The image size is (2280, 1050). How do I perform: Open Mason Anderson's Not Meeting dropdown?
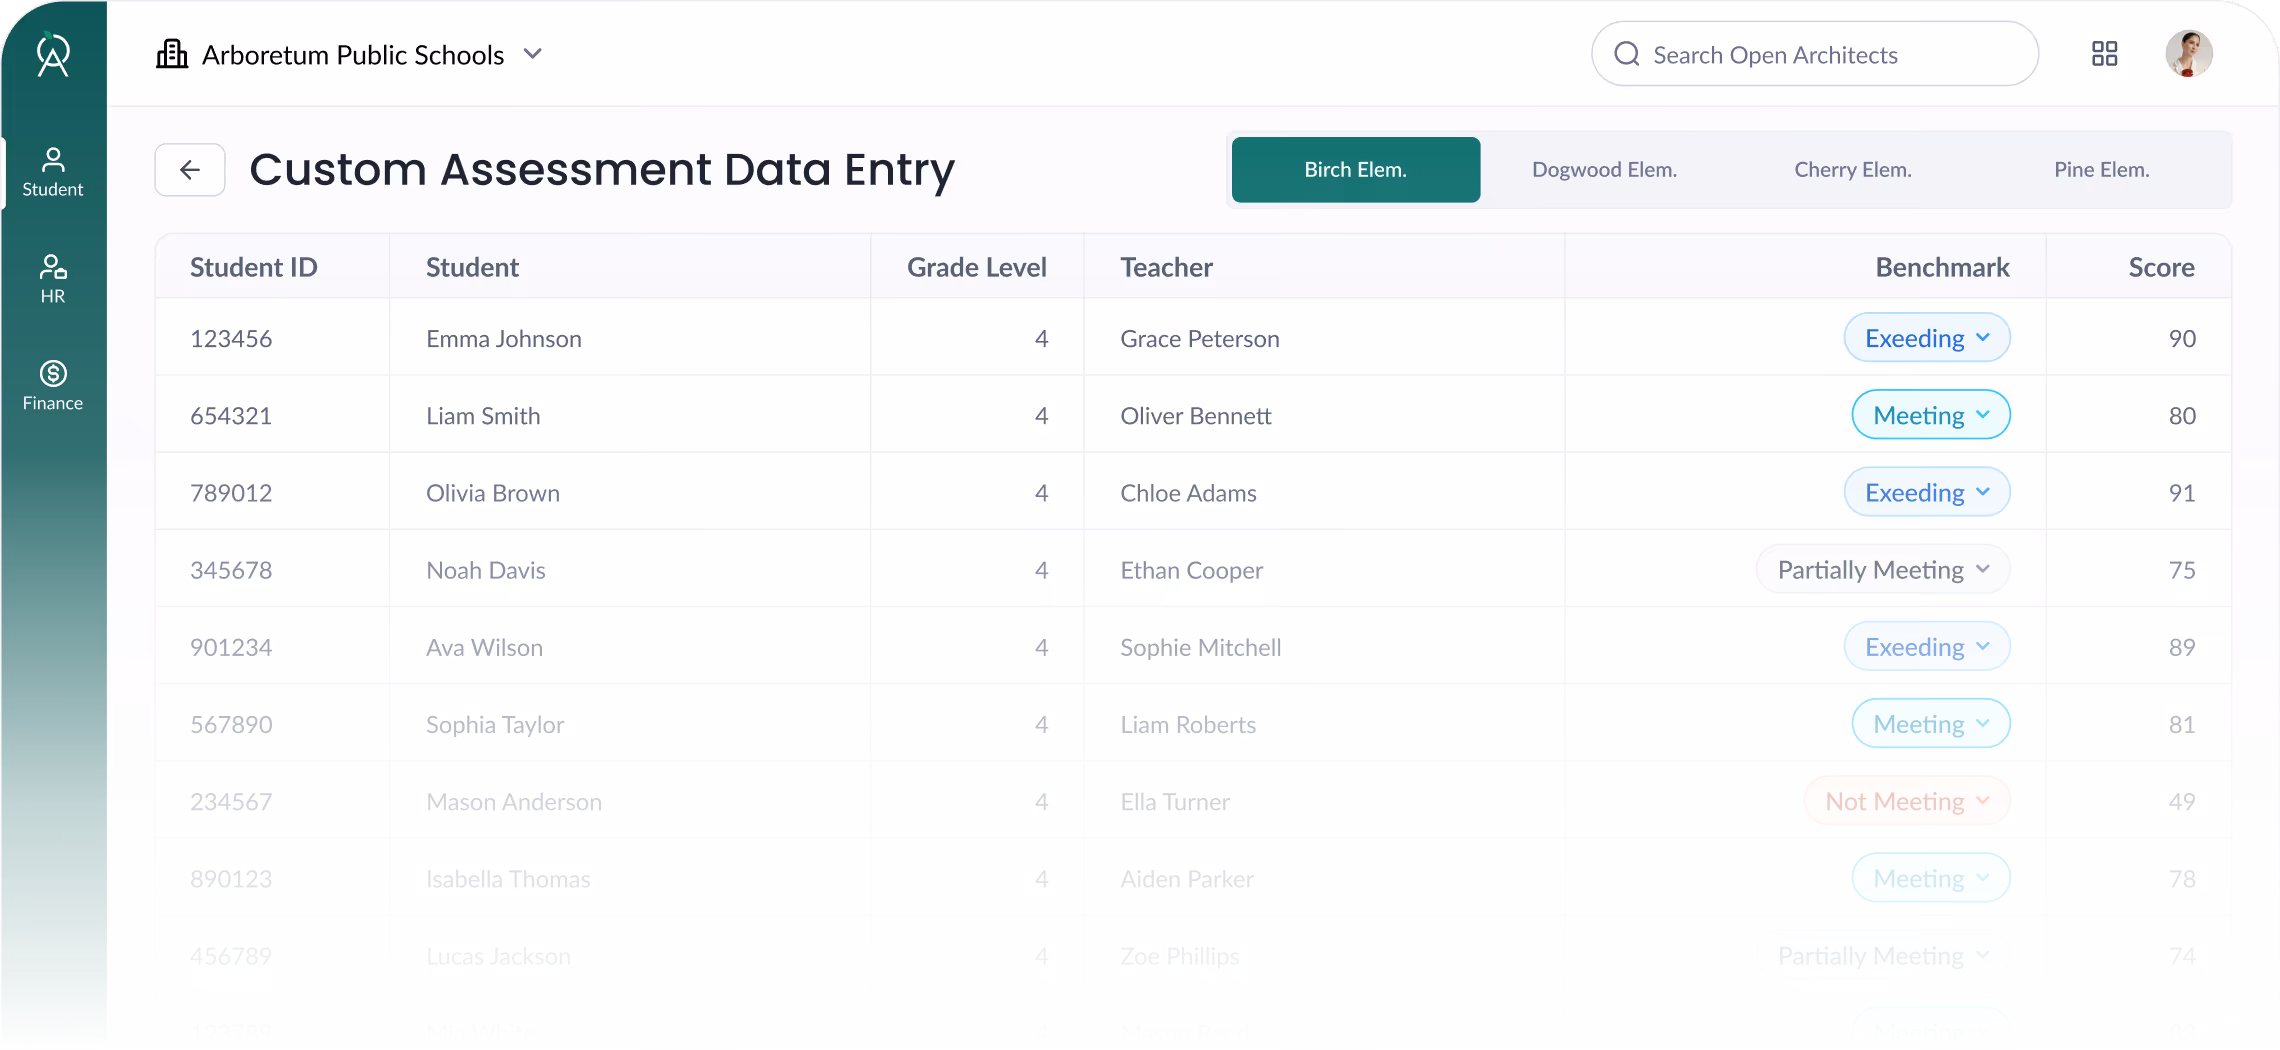click(x=1906, y=801)
